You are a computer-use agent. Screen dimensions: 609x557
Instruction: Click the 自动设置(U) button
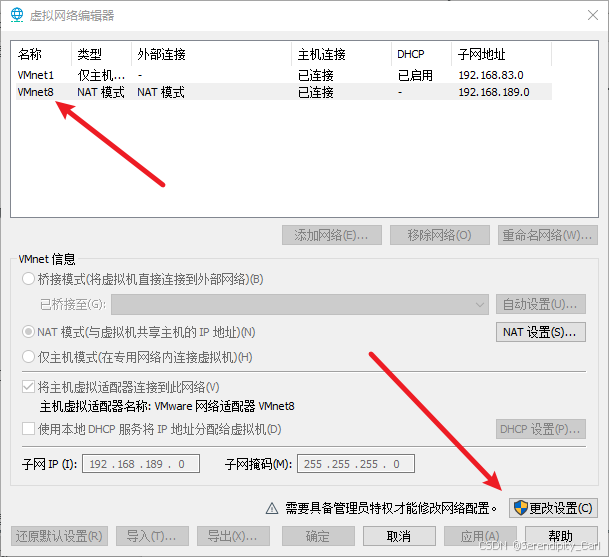pos(541,304)
